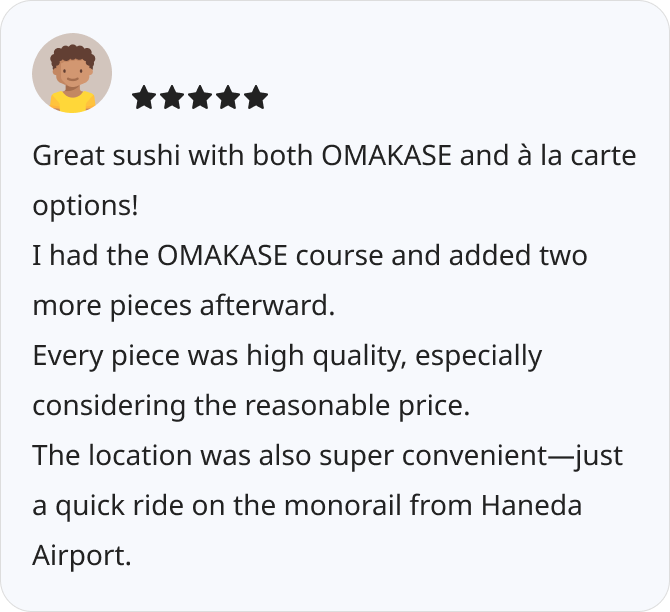Viewport: 670px width, 612px height.
Task: Click the line "I had the OMAKASE course"
Action: [x=310, y=256]
